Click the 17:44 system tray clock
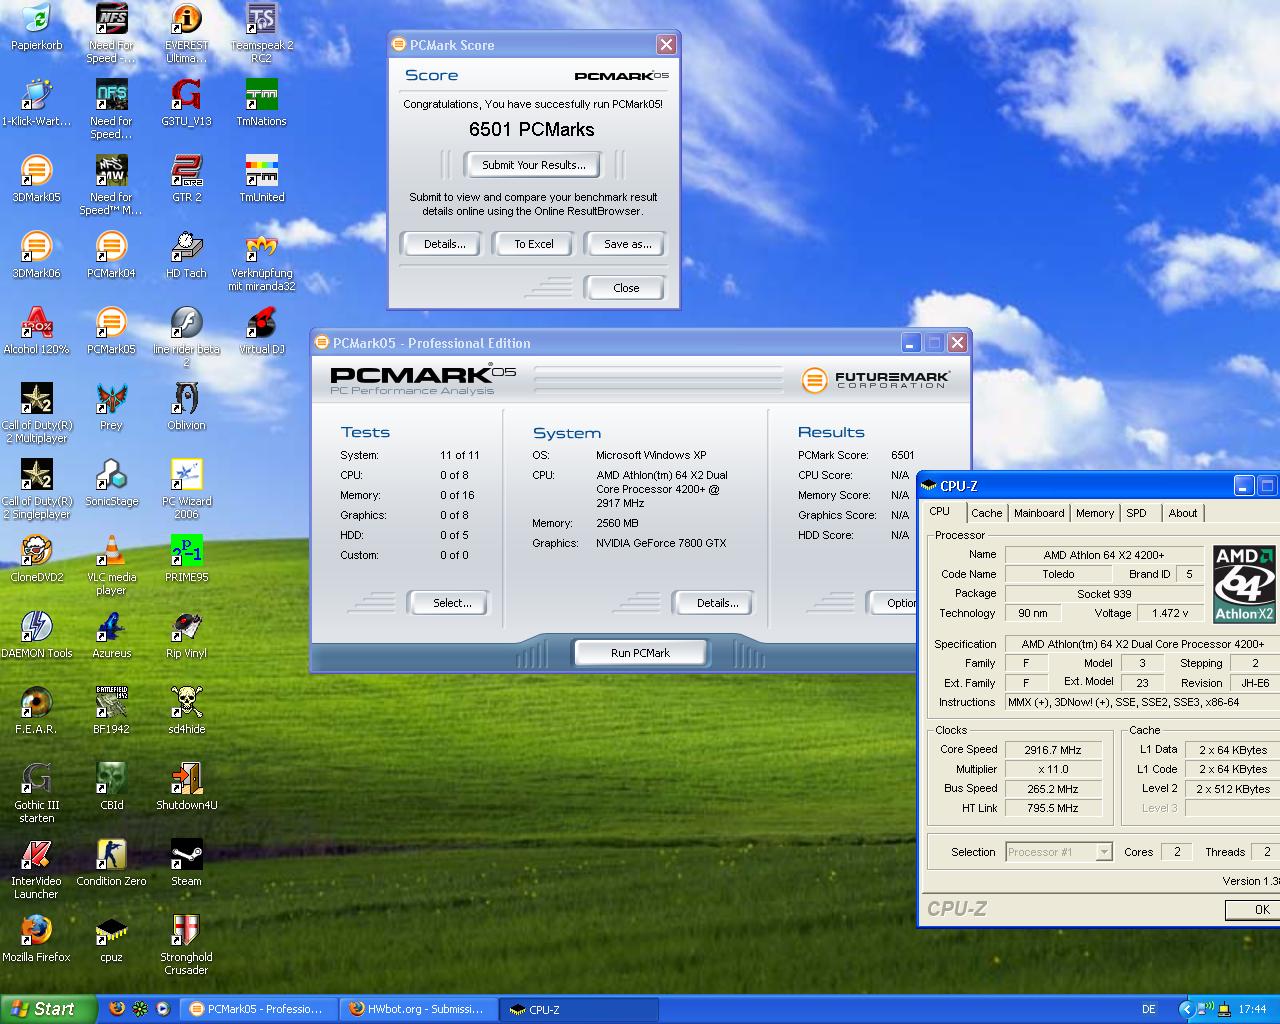This screenshot has height=1024, width=1280. point(1252,1010)
